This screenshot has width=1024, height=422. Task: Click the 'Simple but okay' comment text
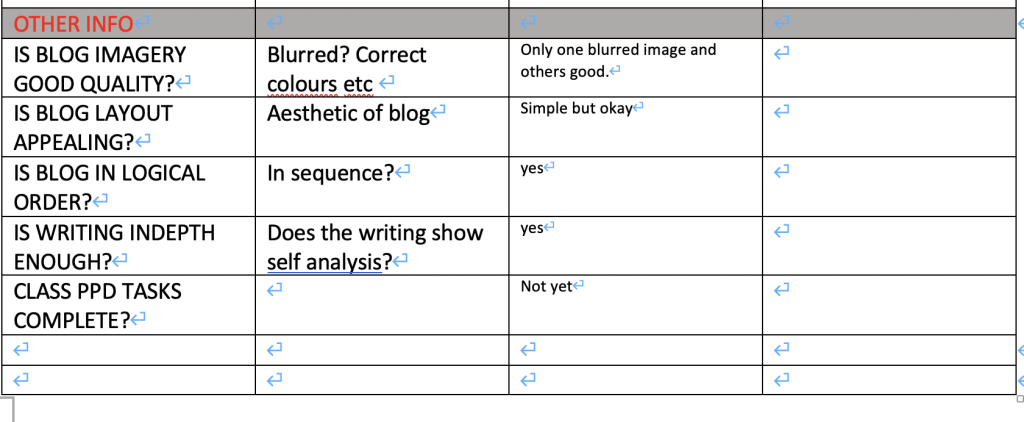coord(577,108)
